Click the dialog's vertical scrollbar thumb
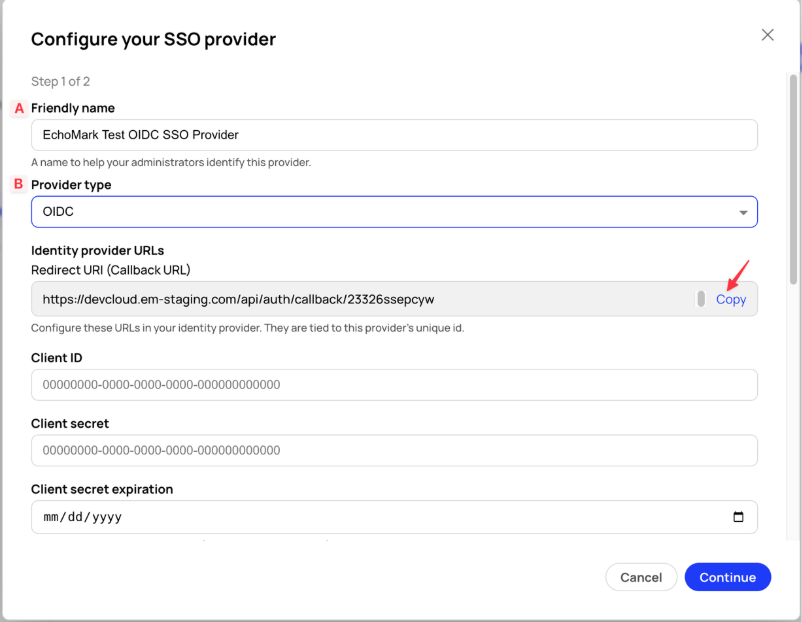Viewport: 802px width, 622px height. click(x=793, y=179)
